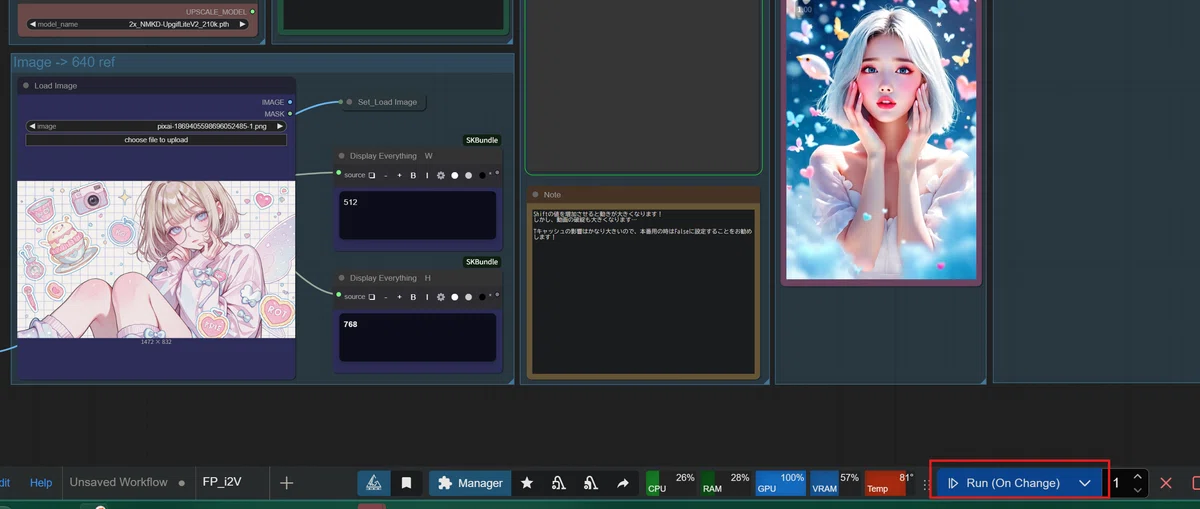The image size is (1200, 509).
Task: Collapse Display Everything H node via dot
Action: pos(341,278)
